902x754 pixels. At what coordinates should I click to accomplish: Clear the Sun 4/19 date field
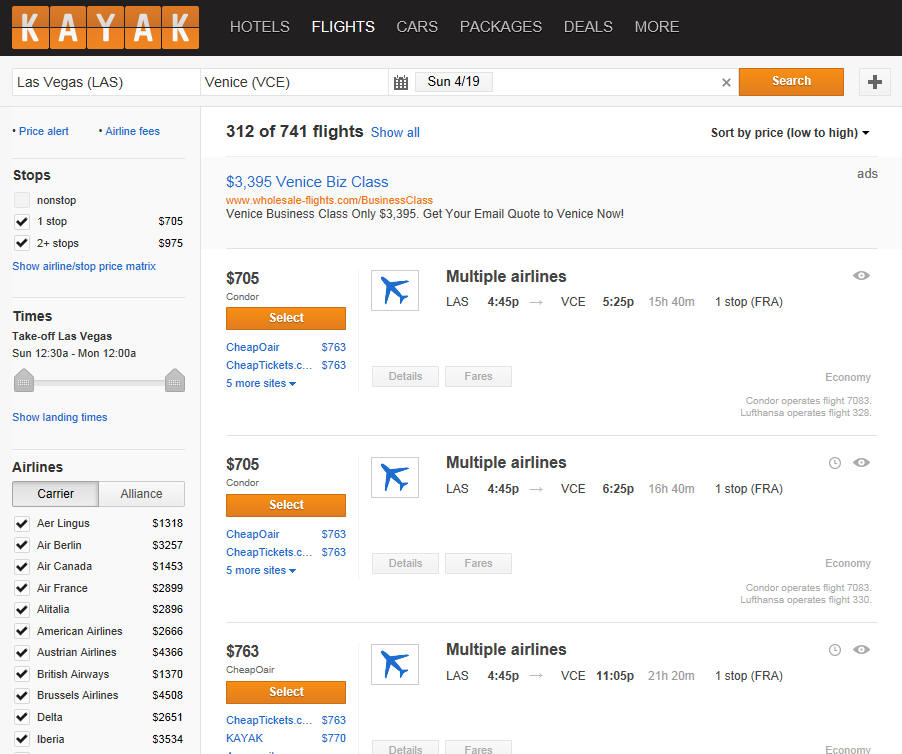coord(726,82)
